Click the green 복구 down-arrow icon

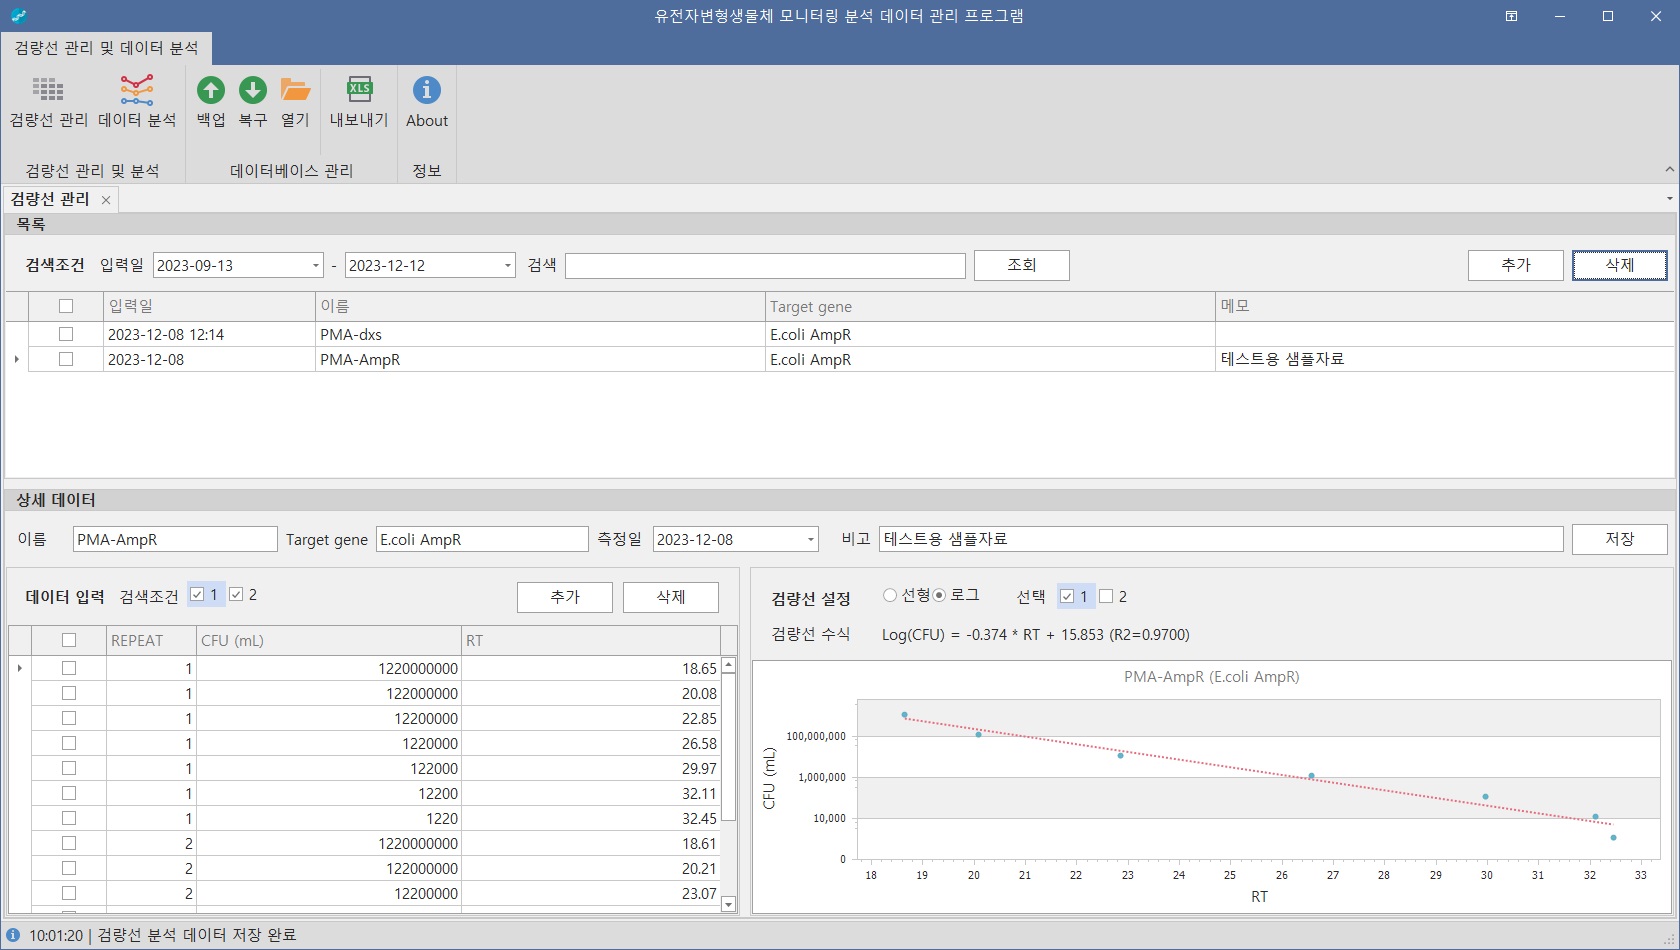(253, 91)
